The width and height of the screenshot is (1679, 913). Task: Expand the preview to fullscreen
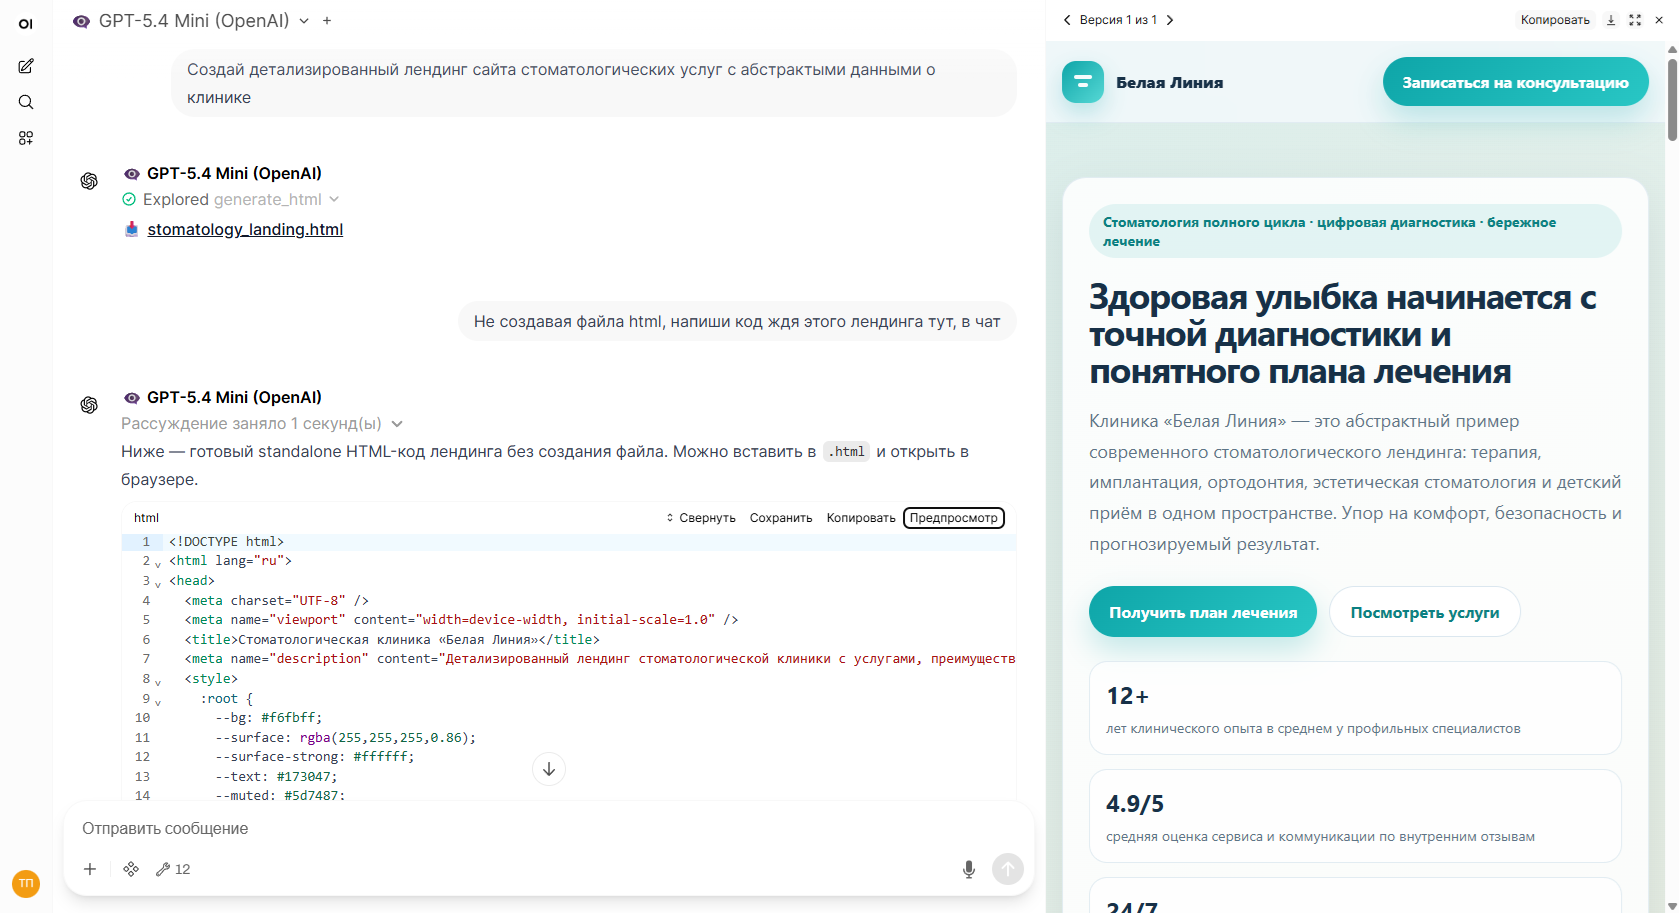(x=1635, y=20)
